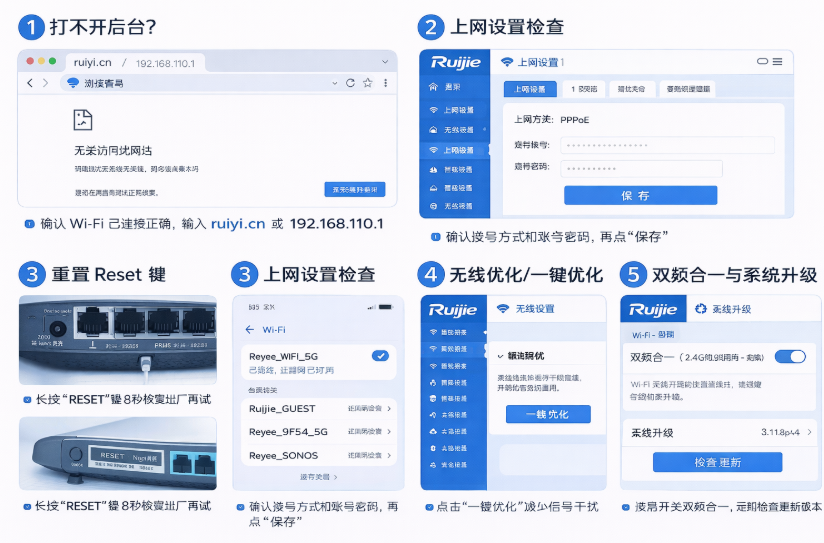824x543 pixels.
Task: Click the macOS red close dot
Action: (30, 62)
